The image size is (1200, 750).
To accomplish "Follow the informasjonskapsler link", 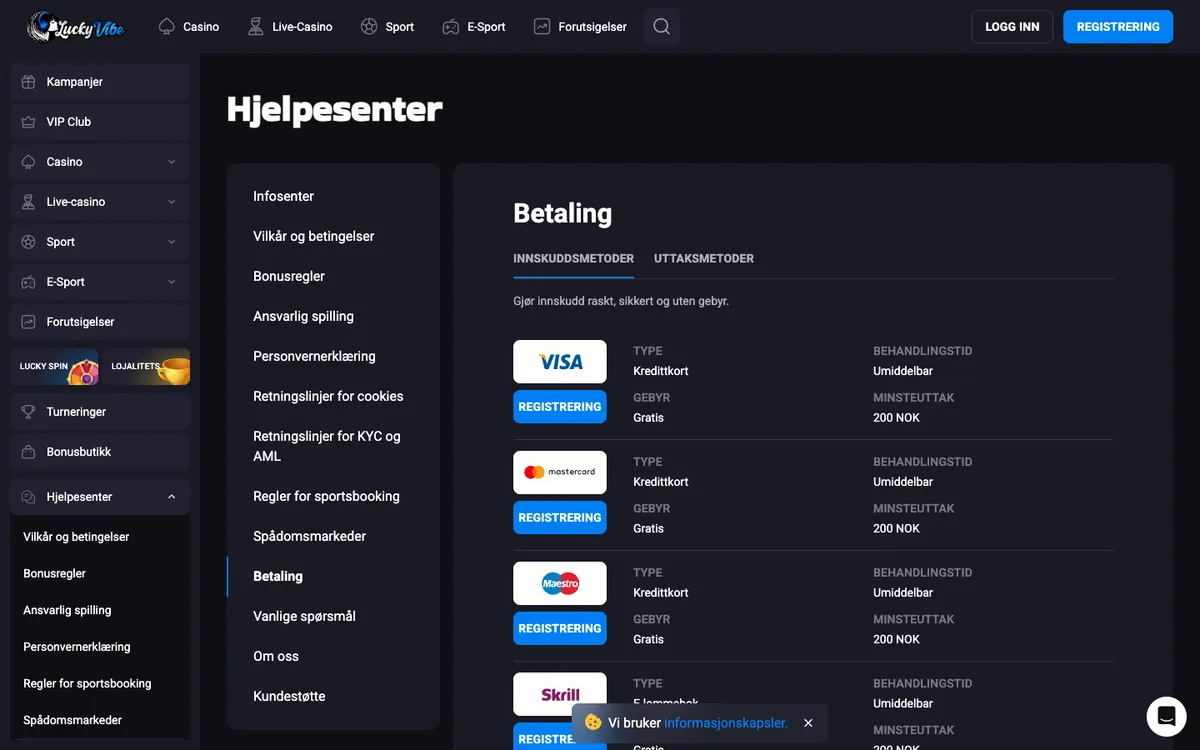I will 726,723.
